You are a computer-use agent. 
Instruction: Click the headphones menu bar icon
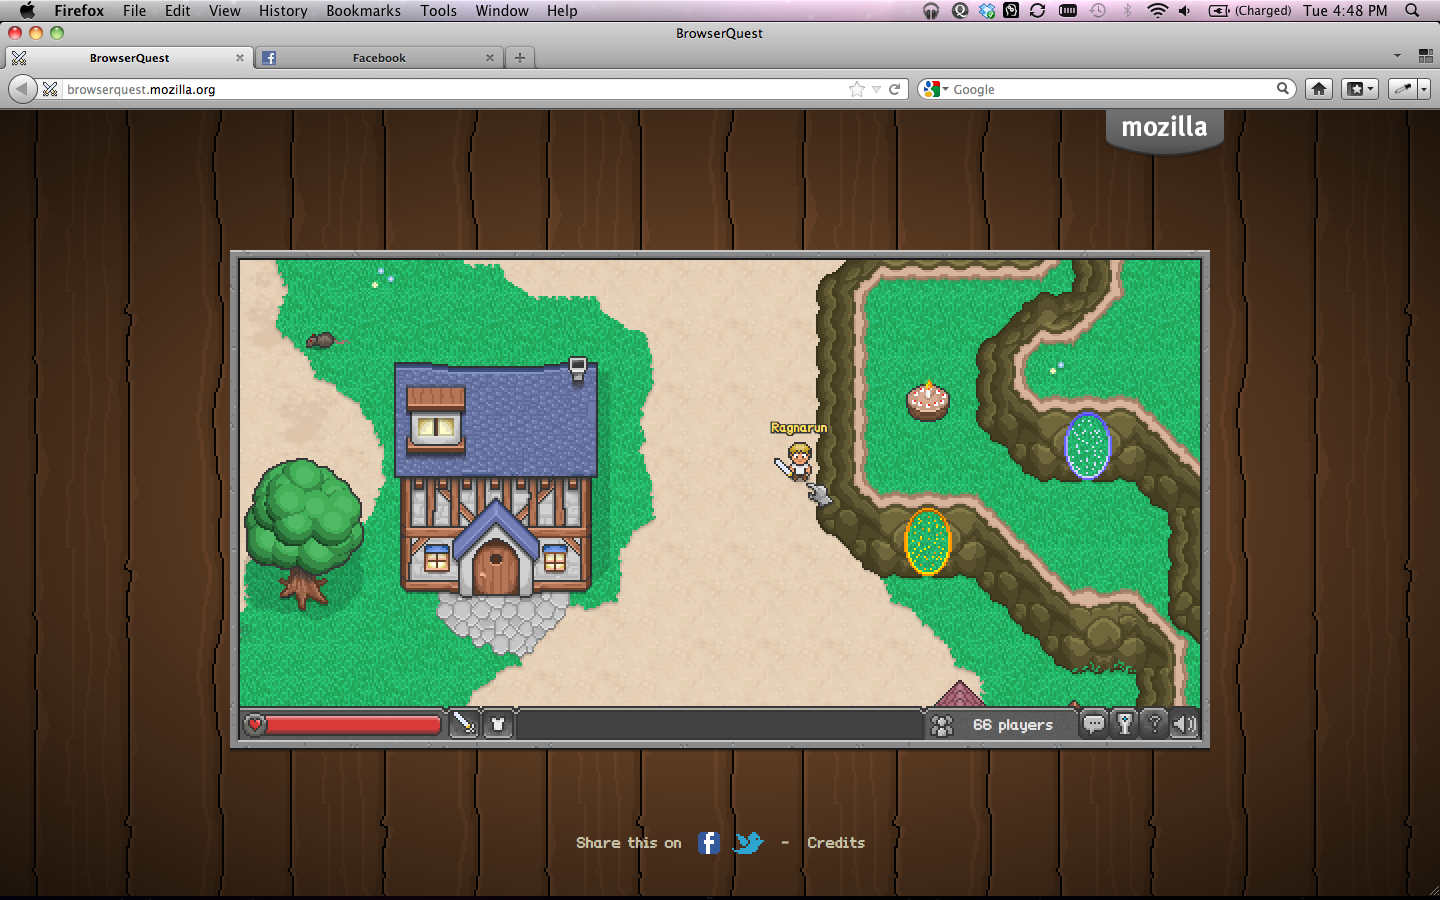(x=931, y=10)
